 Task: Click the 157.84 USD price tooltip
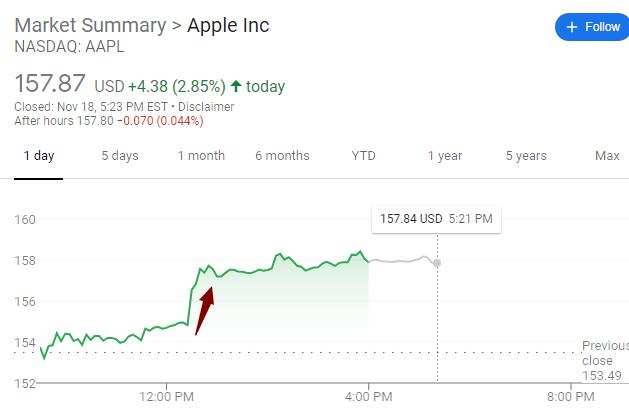click(x=435, y=219)
